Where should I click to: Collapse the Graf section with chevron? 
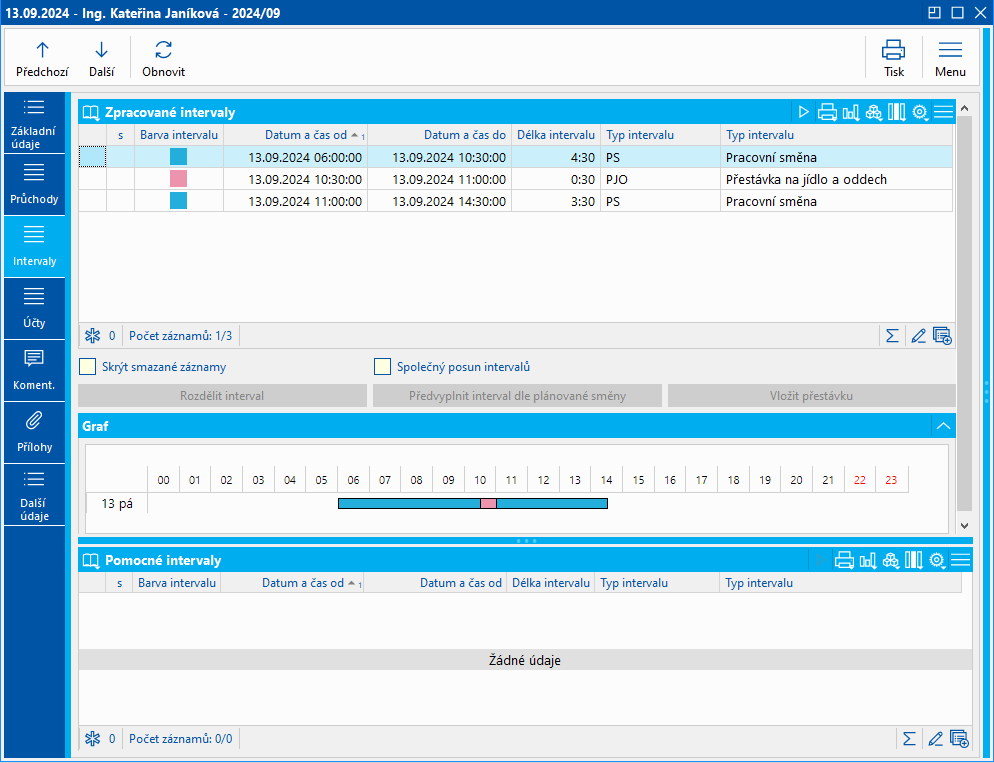942,426
